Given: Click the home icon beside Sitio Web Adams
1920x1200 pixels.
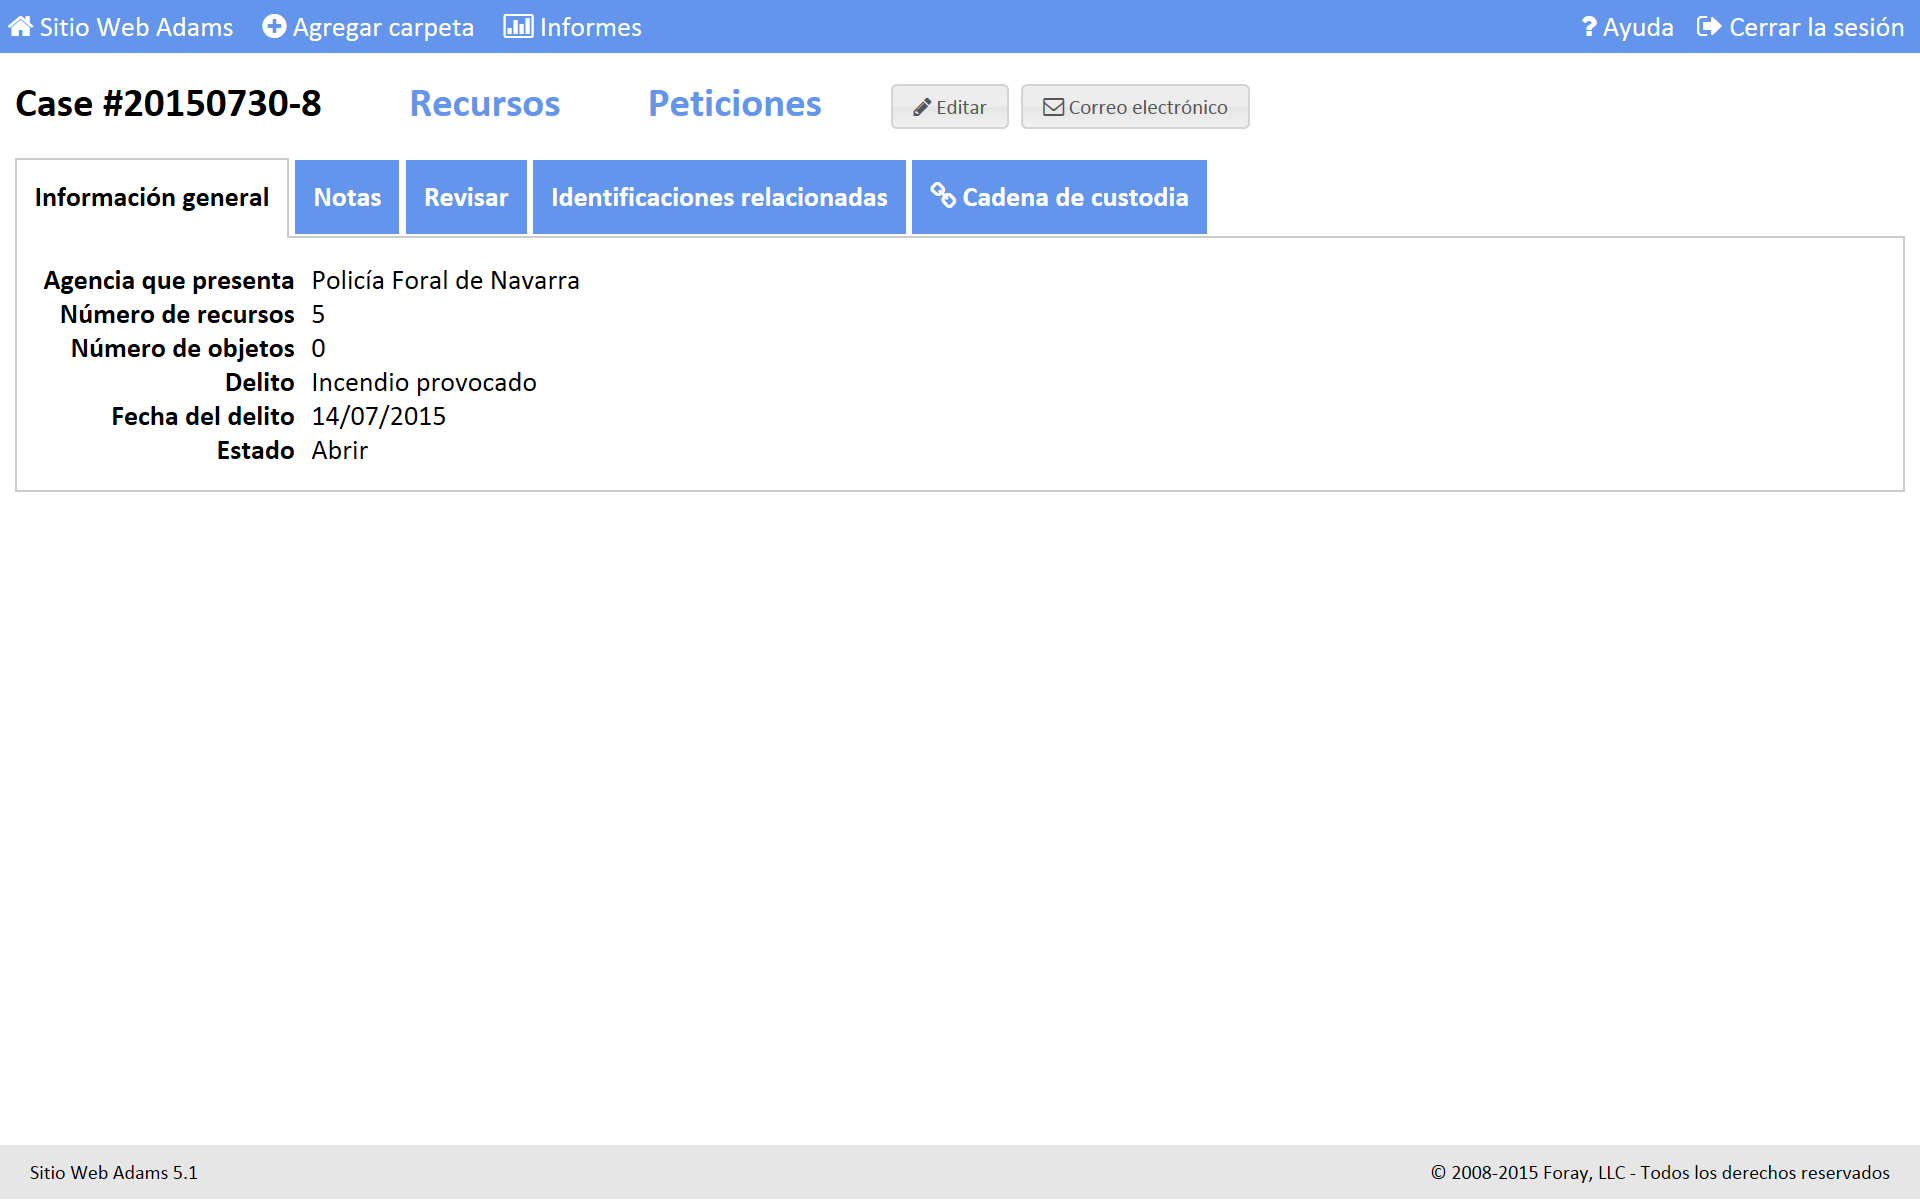Looking at the screenshot, I should [20, 27].
